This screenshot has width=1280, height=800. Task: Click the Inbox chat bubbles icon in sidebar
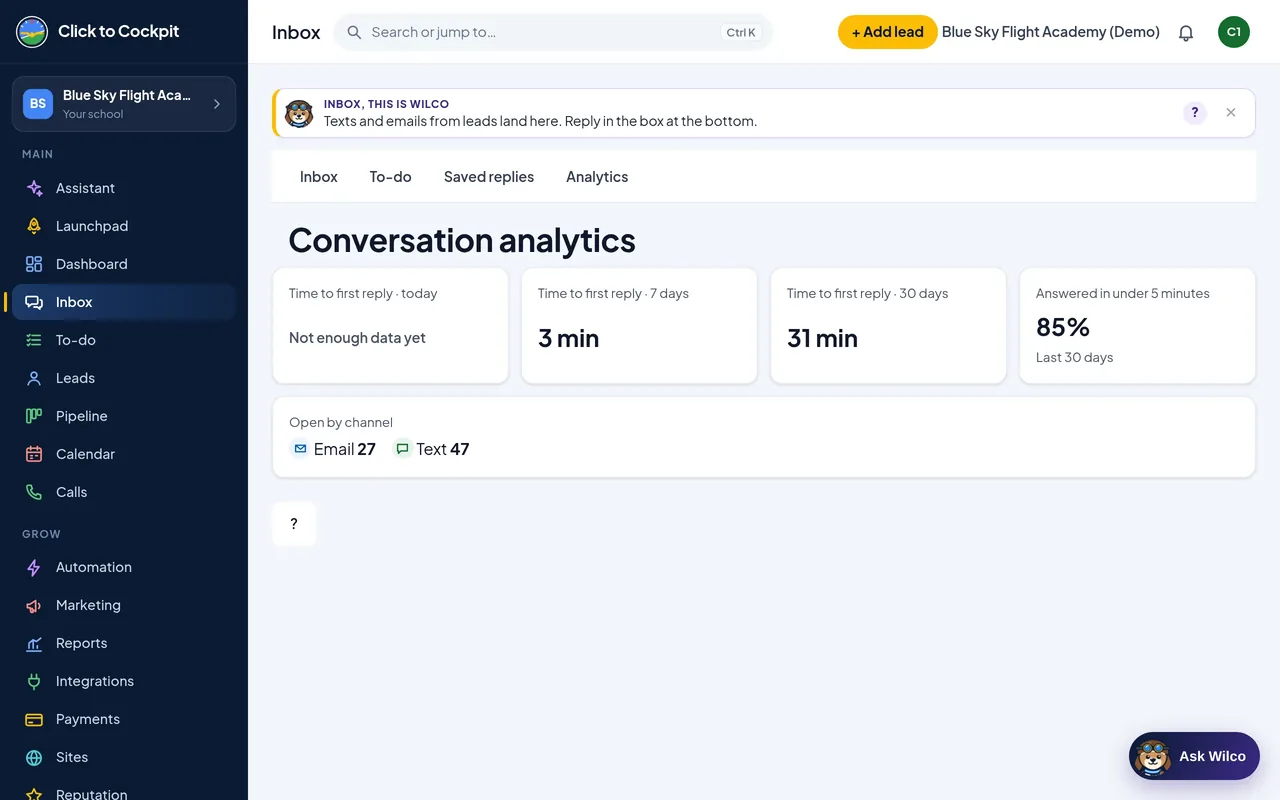tap(34, 302)
